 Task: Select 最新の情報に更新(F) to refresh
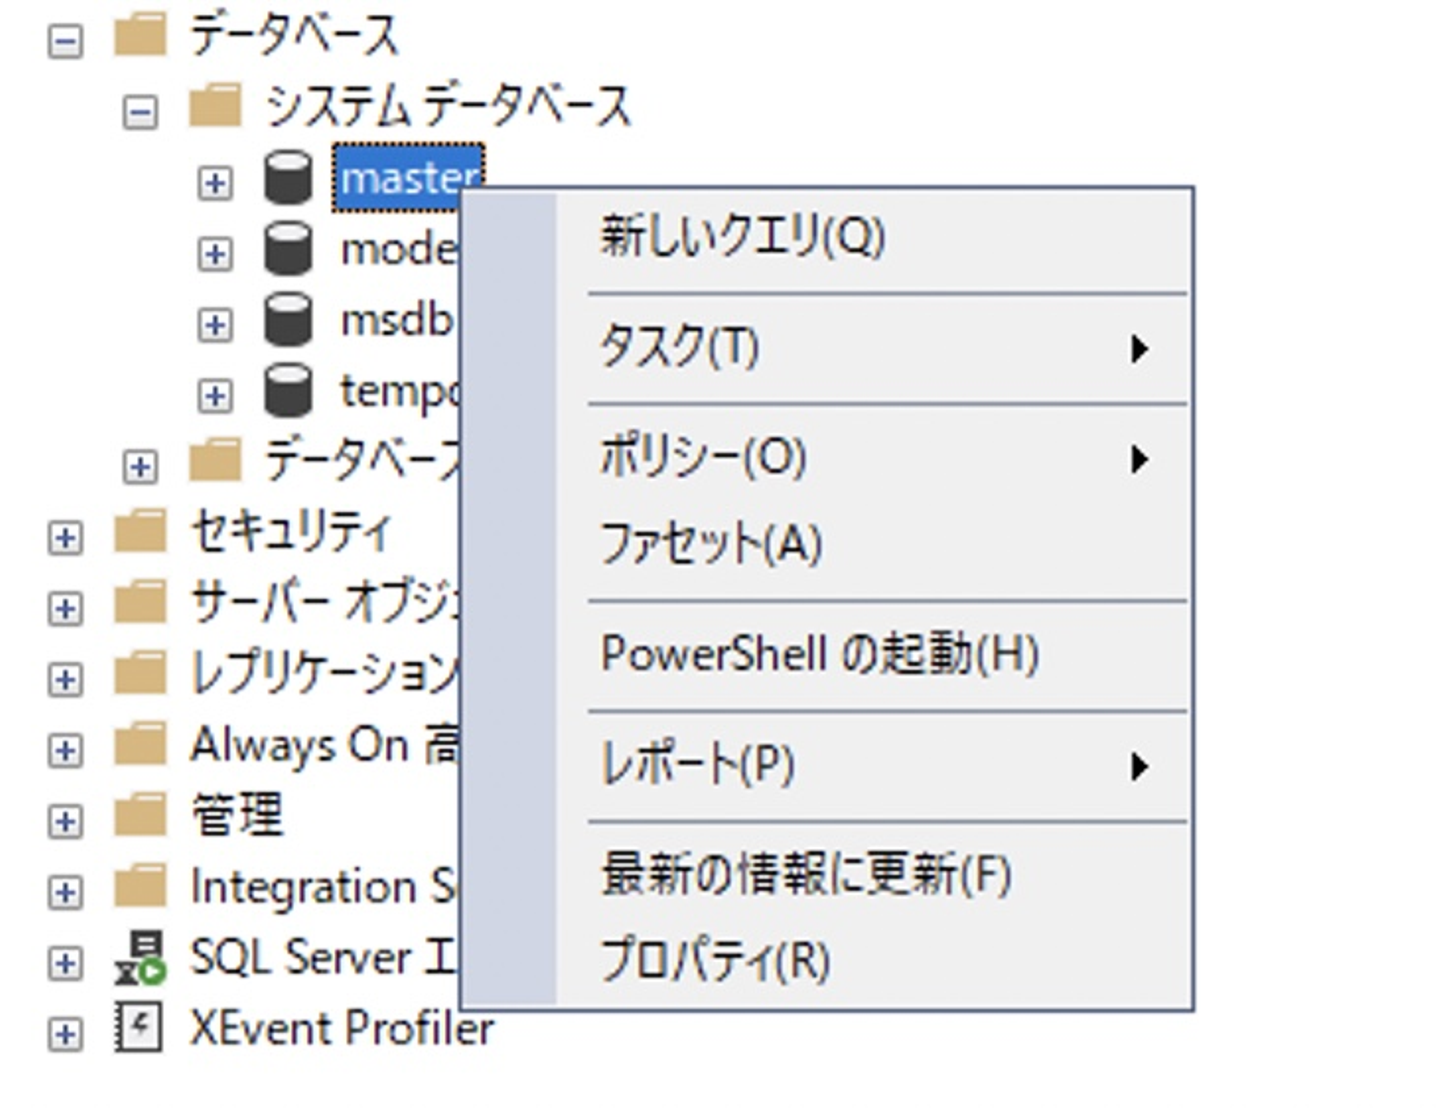[806, 875]
